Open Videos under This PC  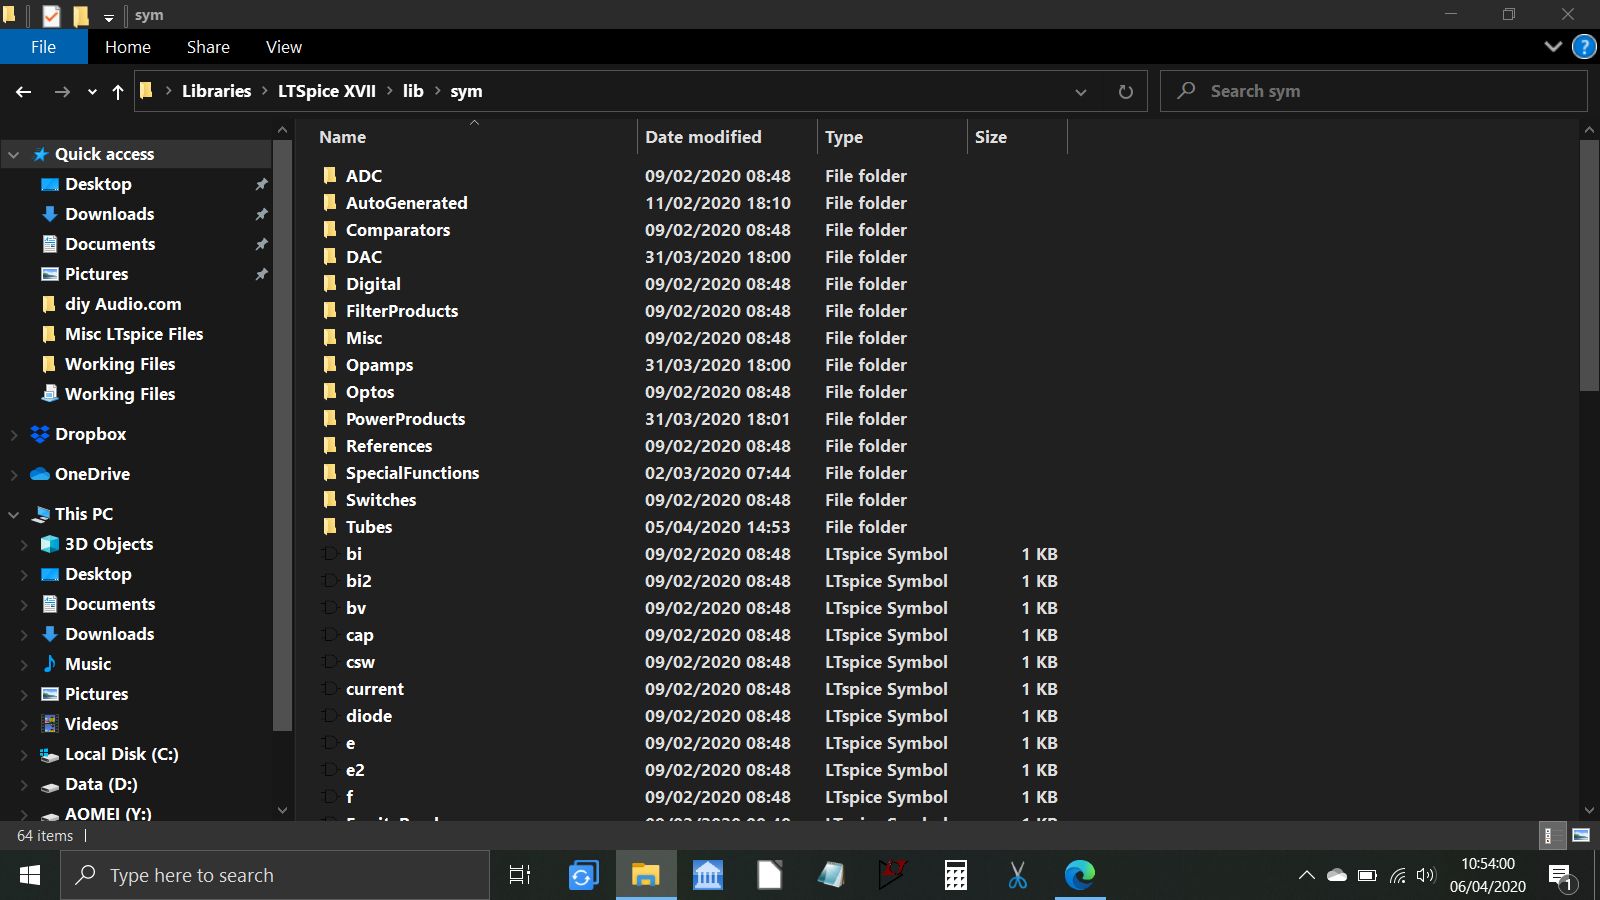[x=91, y=724]
